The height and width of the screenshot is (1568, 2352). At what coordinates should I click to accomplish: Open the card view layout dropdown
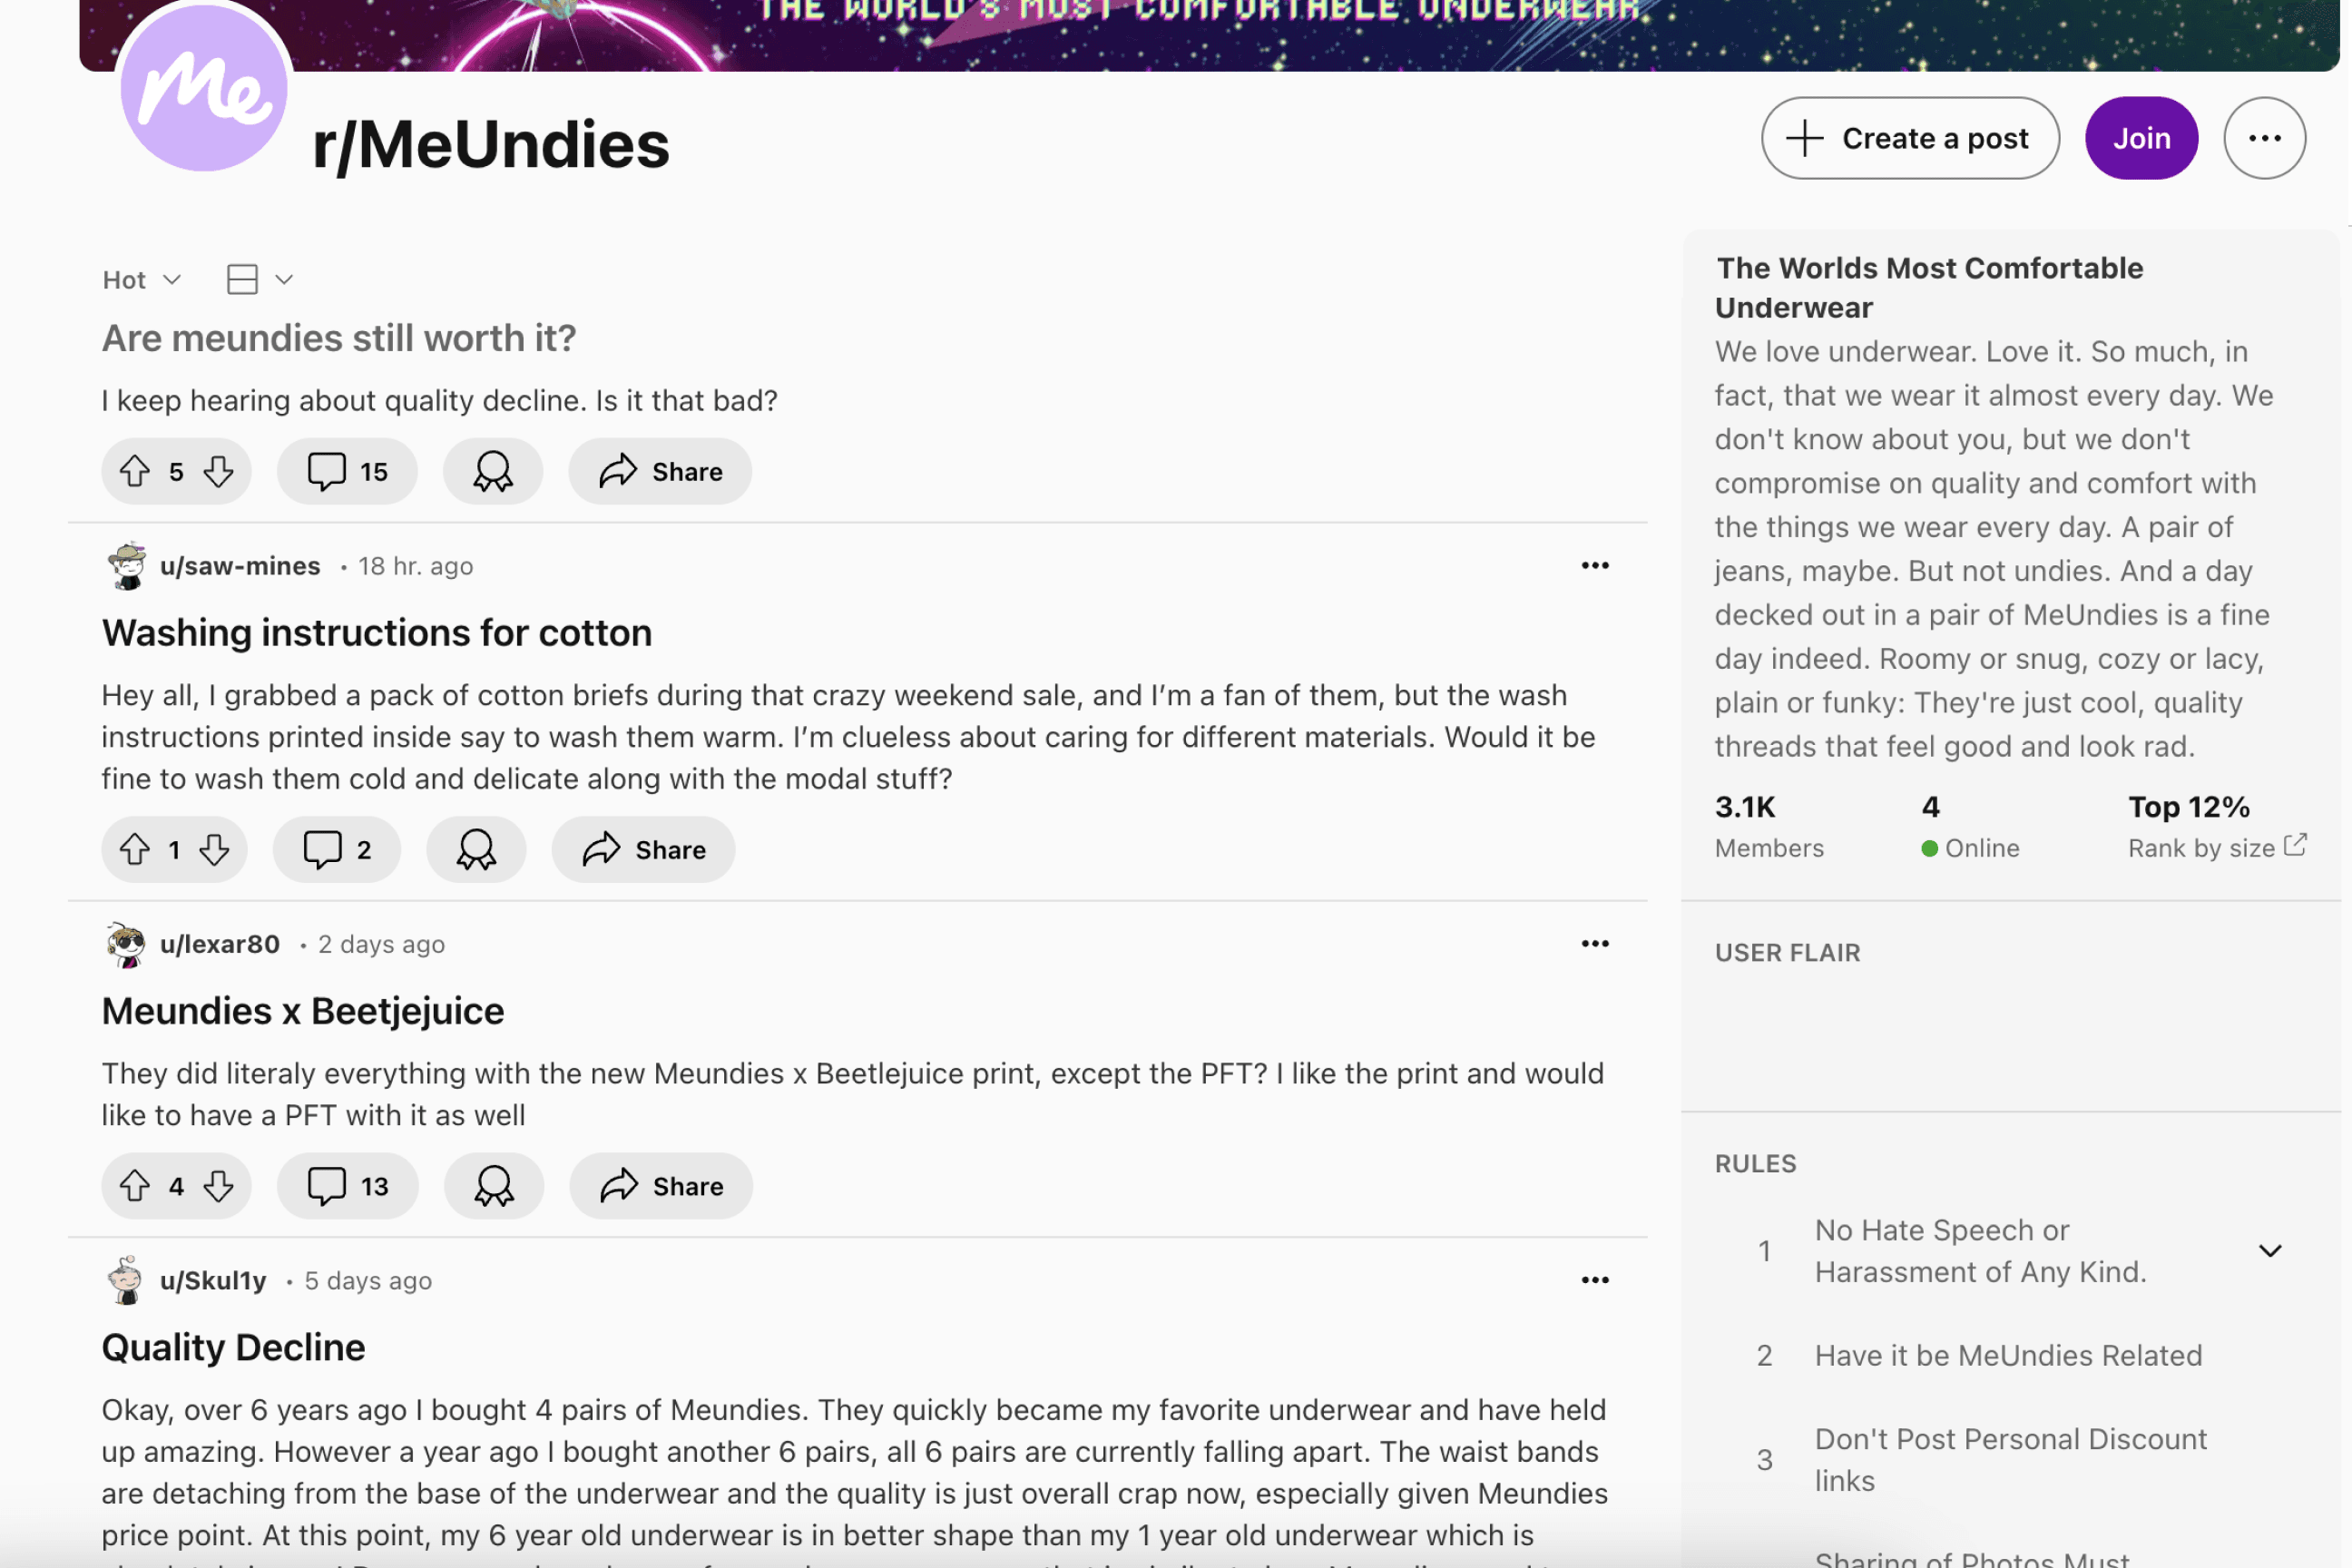pos(259,280)
